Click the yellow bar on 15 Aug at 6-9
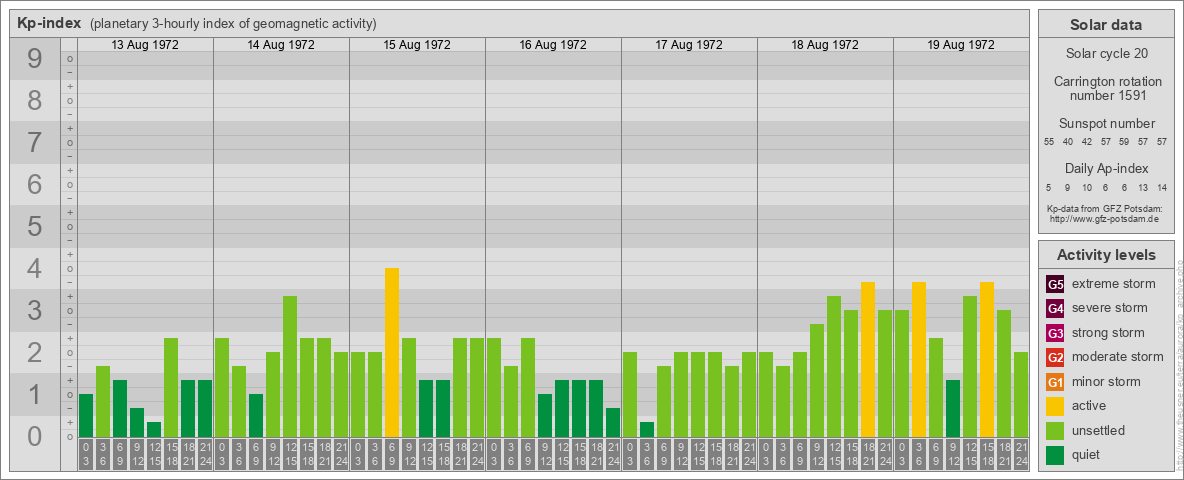 click(x=392, y=352)
